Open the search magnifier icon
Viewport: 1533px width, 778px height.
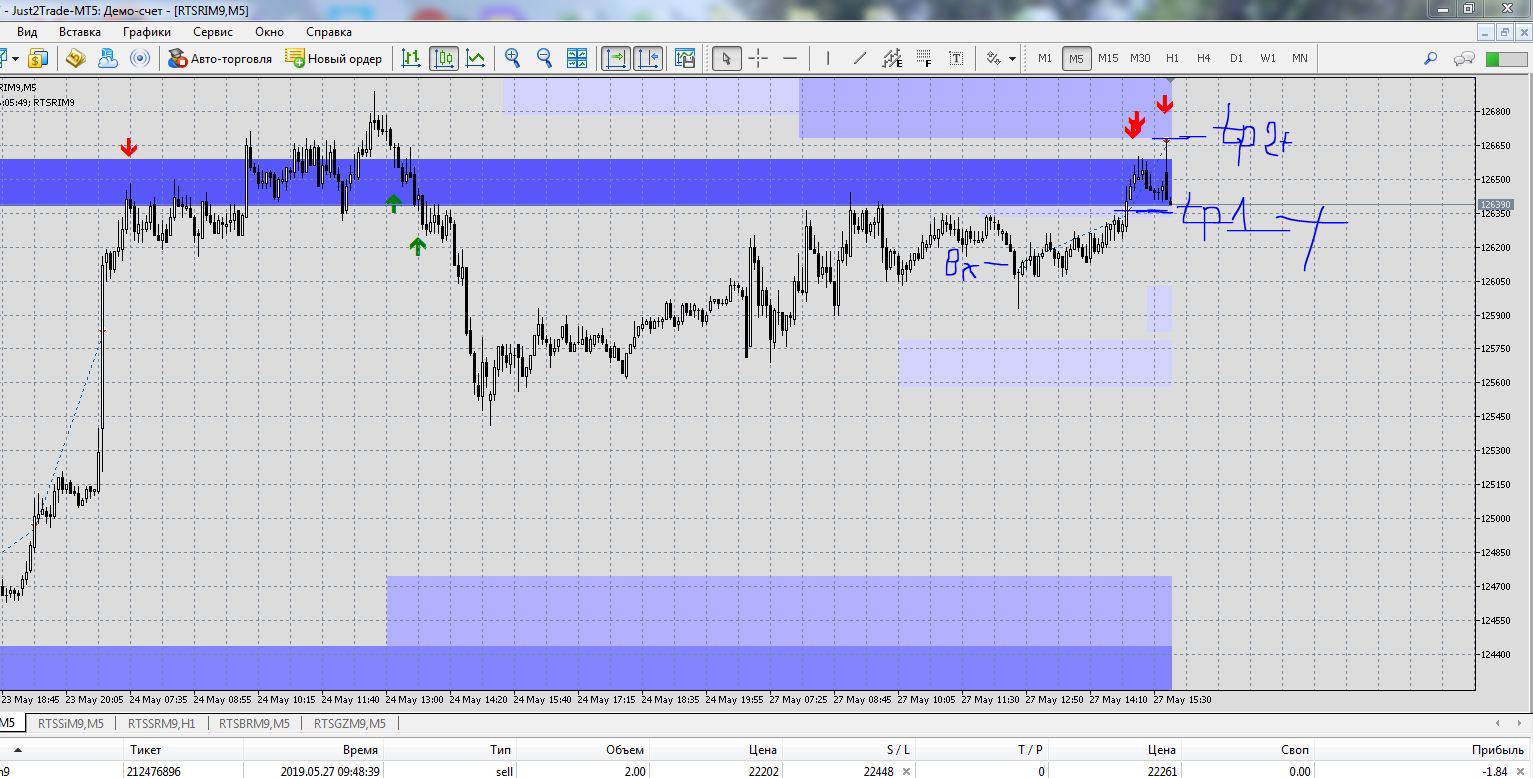[1431, 58]
